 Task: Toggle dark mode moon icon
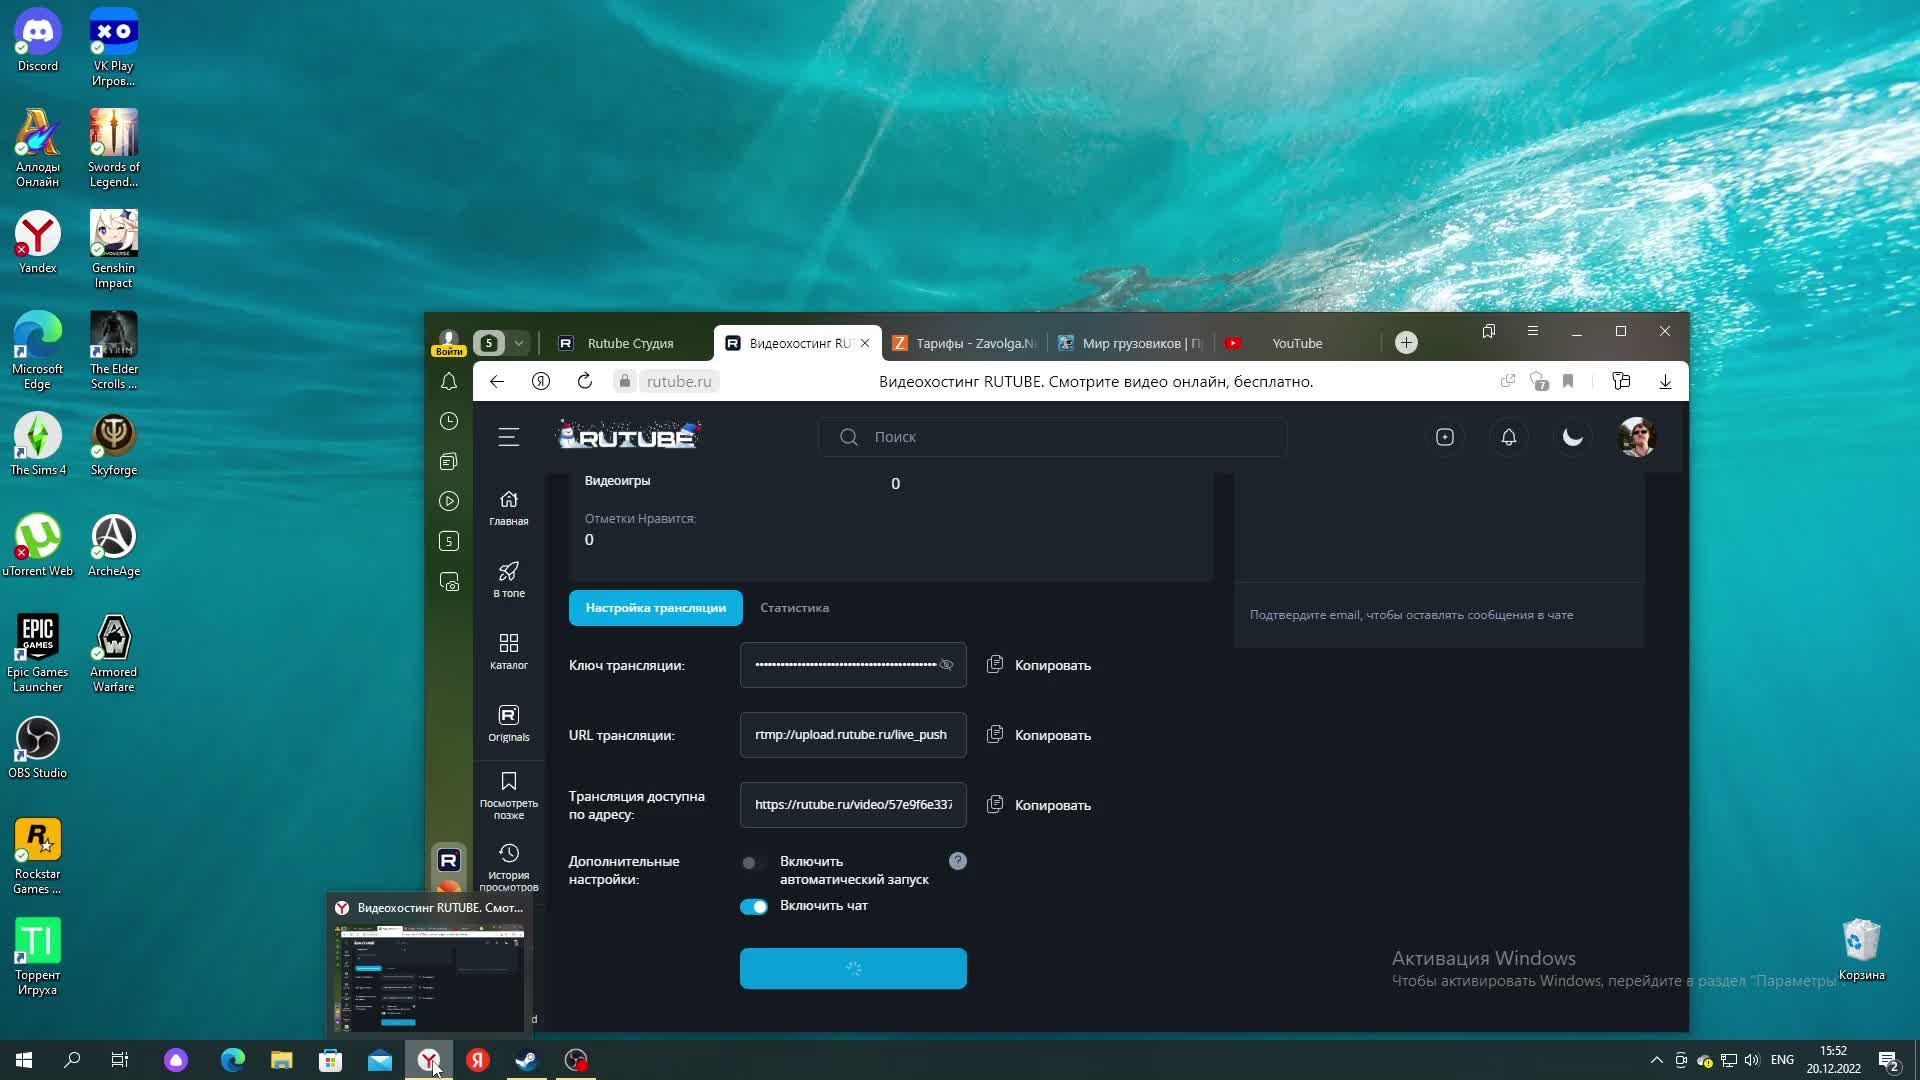click(1572, 437)
